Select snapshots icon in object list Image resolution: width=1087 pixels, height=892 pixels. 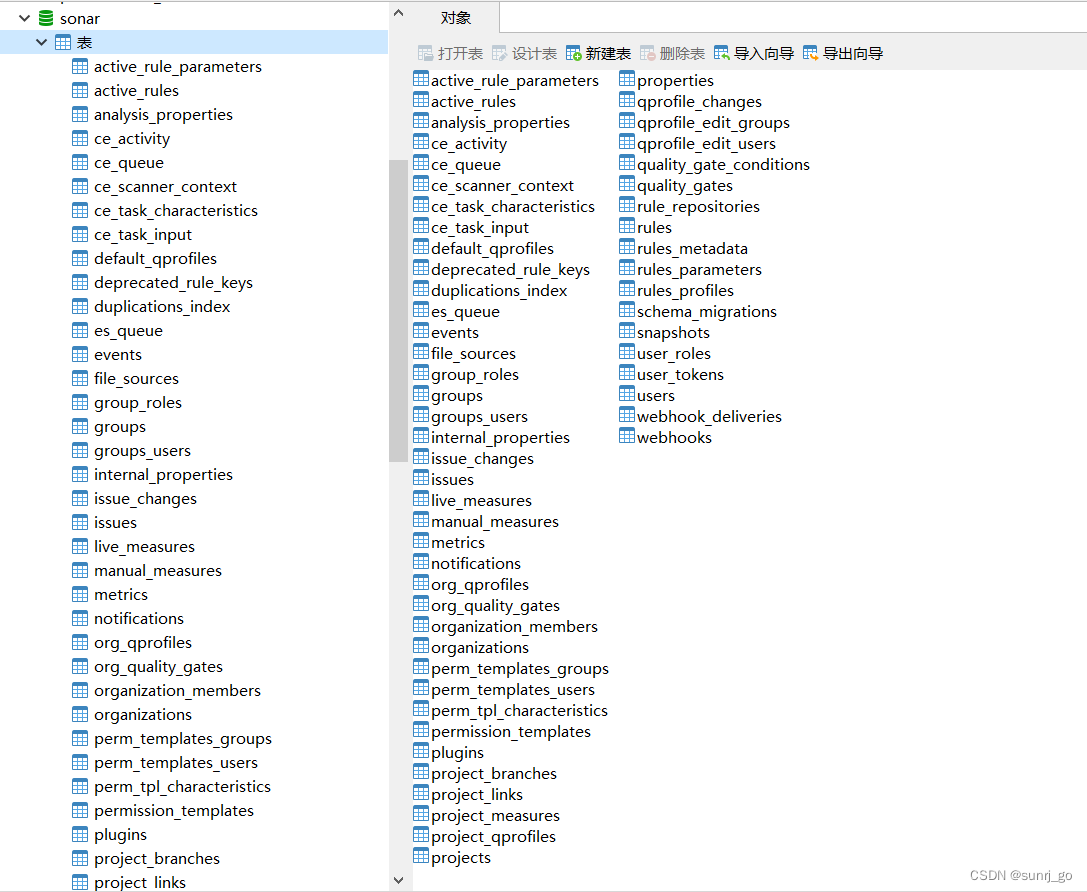(x=627, y=331)
